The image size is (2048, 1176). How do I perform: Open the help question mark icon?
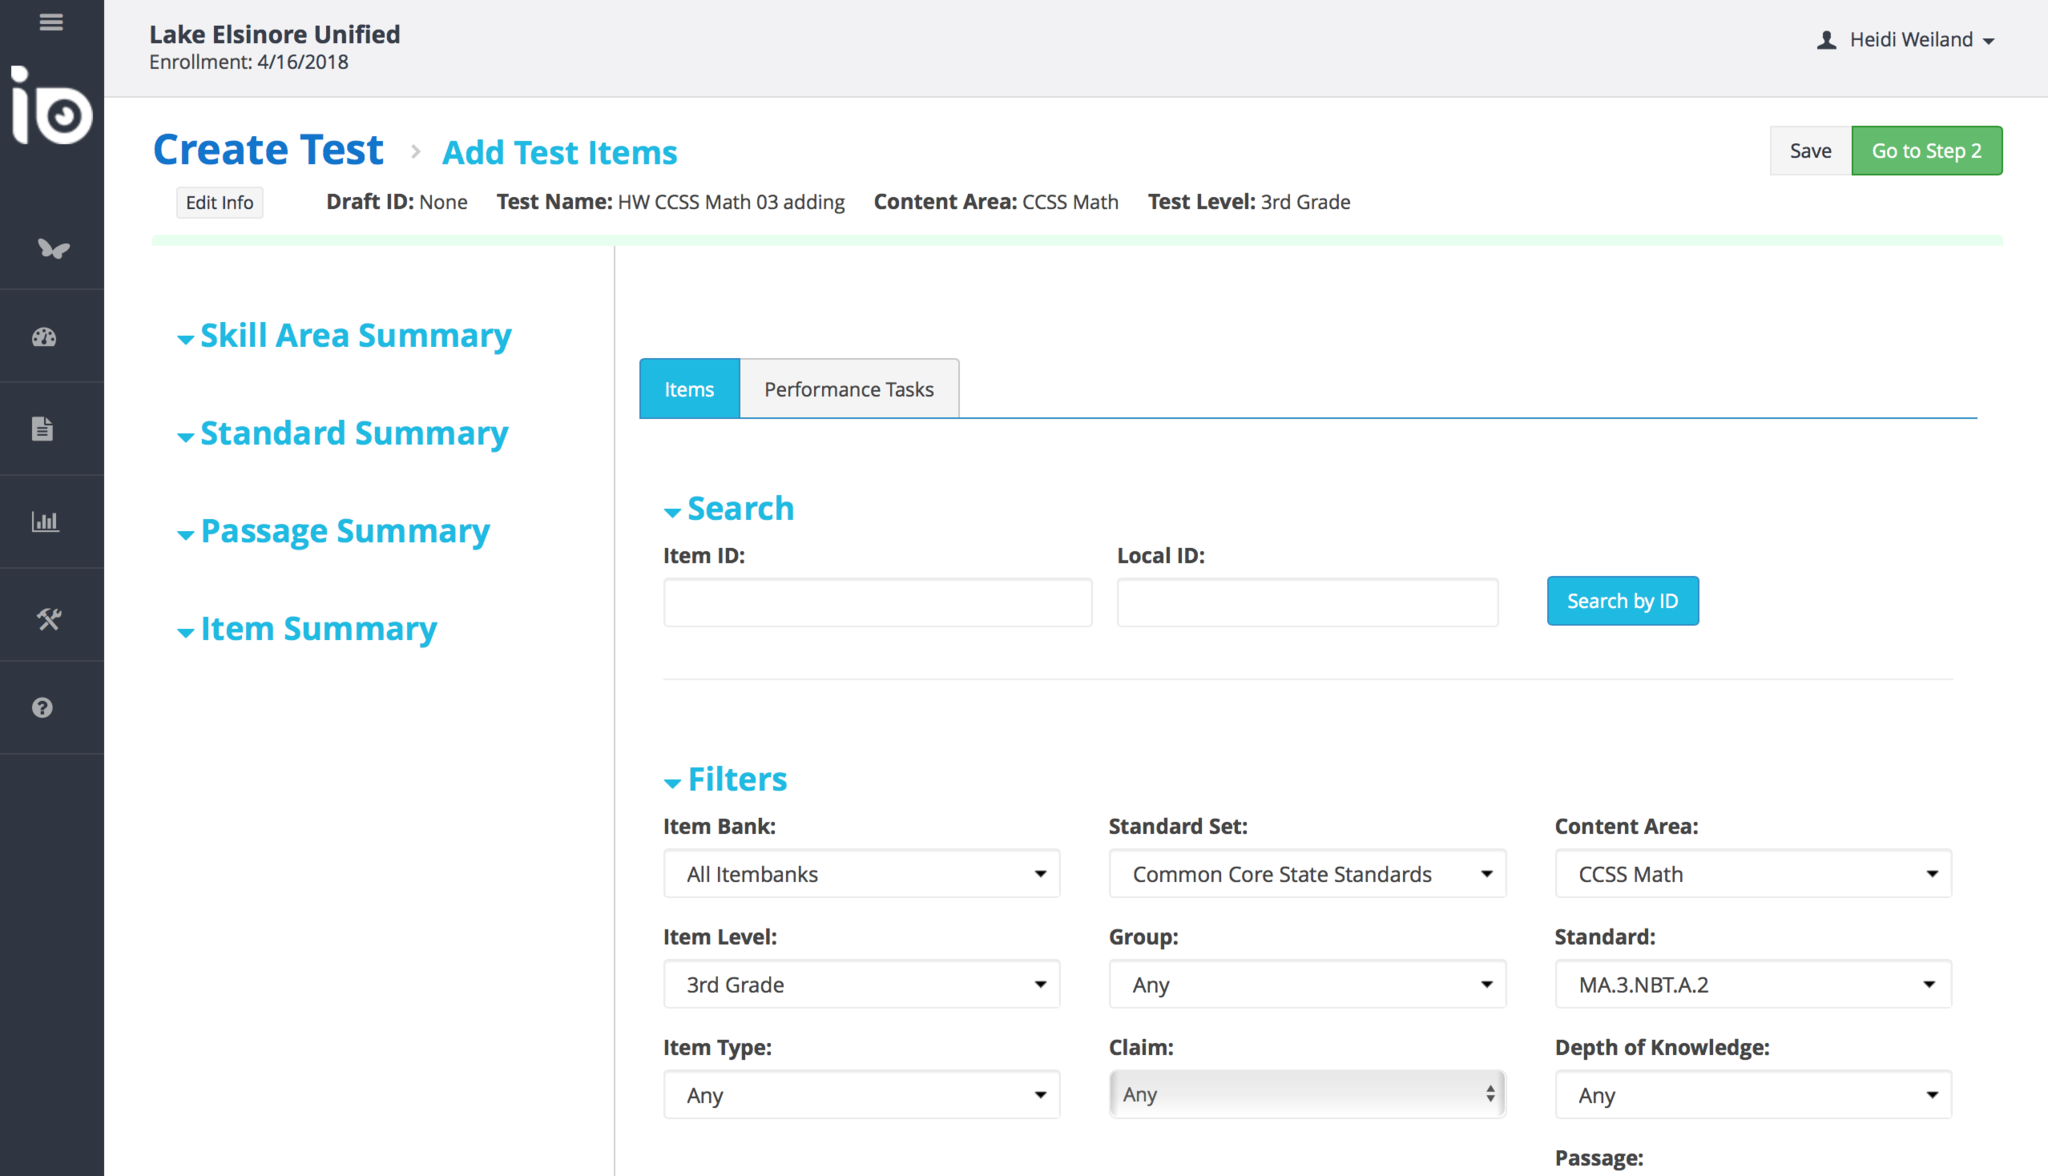click(x=42, y=708)
